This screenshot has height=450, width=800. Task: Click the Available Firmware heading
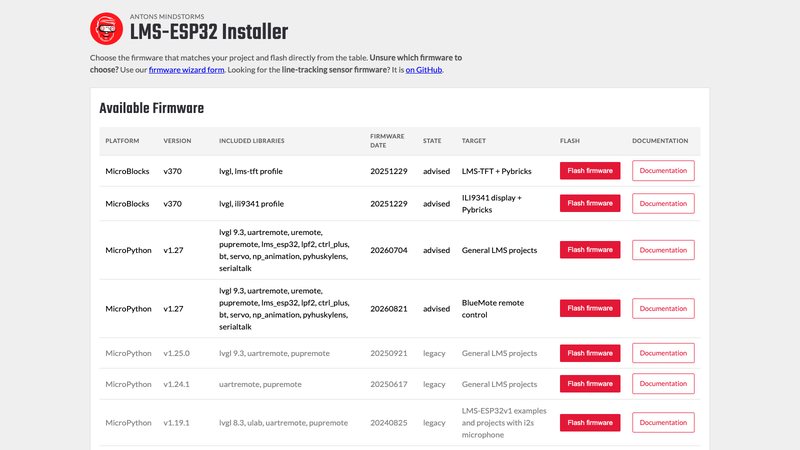pyautogui.click(x=152, y=108)
